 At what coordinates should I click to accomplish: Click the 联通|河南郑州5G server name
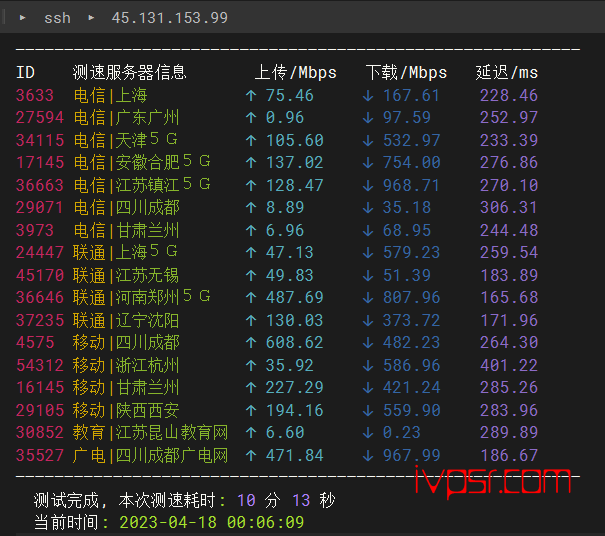[142, 297]
